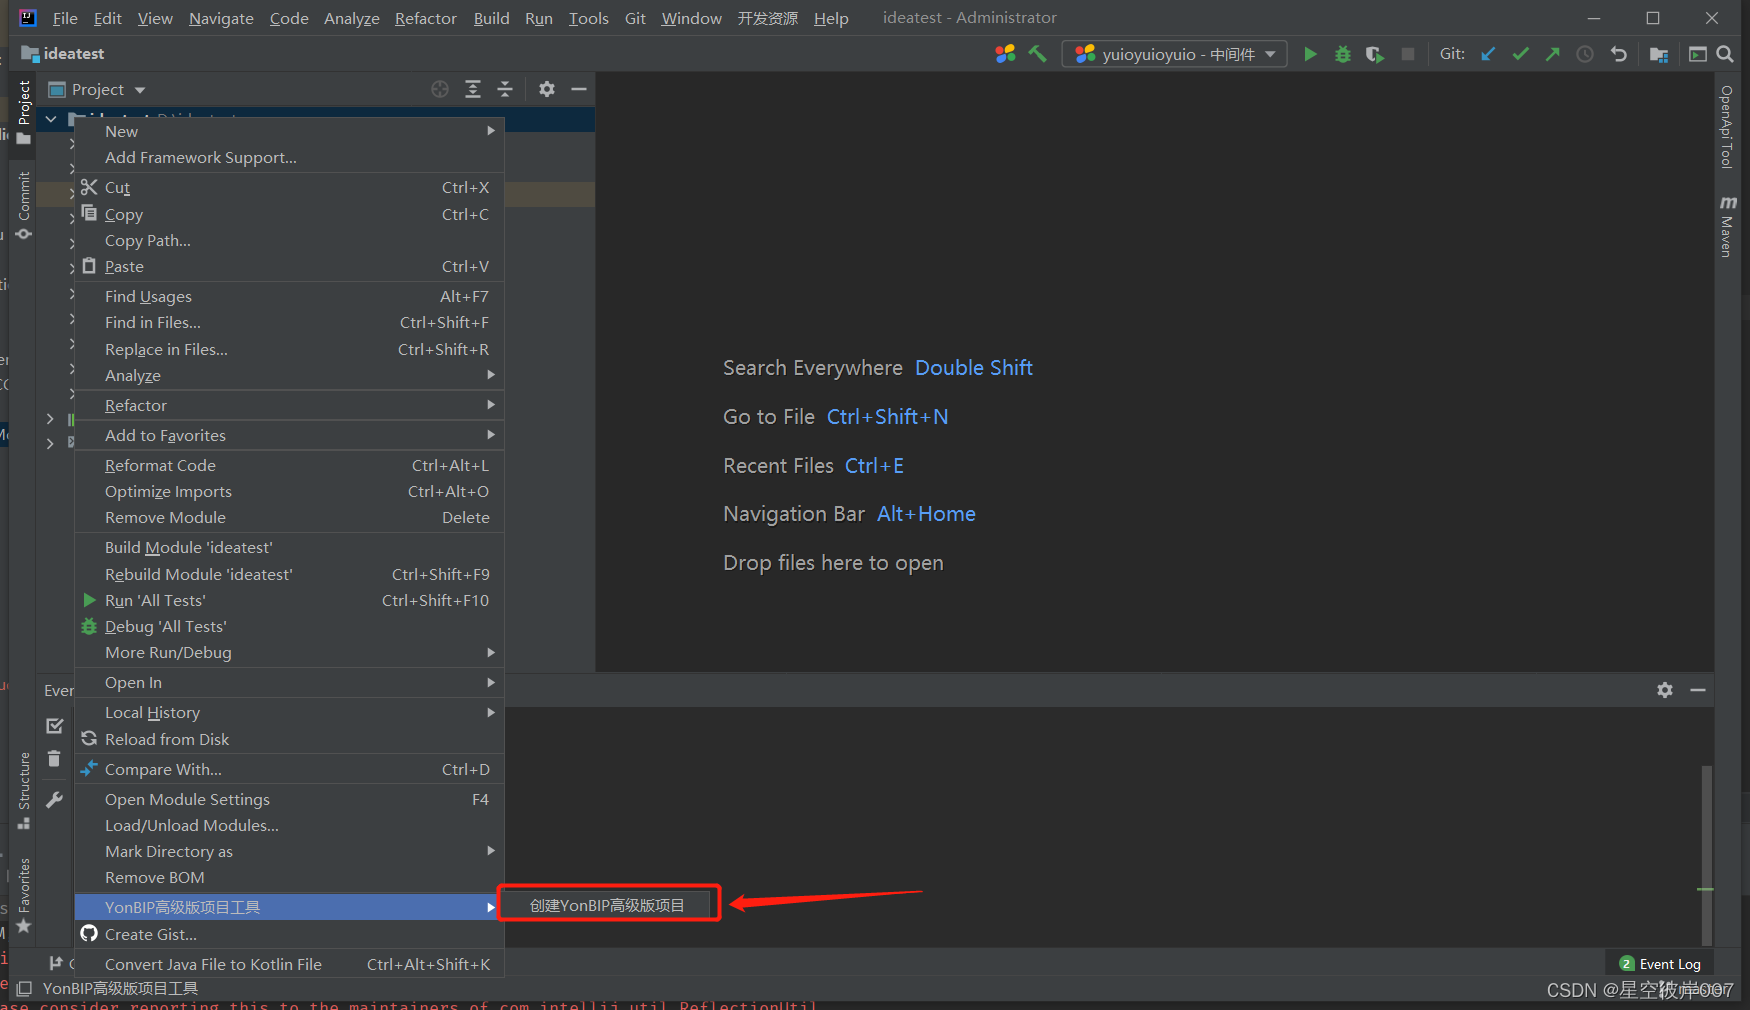Screen dimensions: 1750x1010
Task: Start debugging with the bug icon
Action: click(x=1343, y=54)
